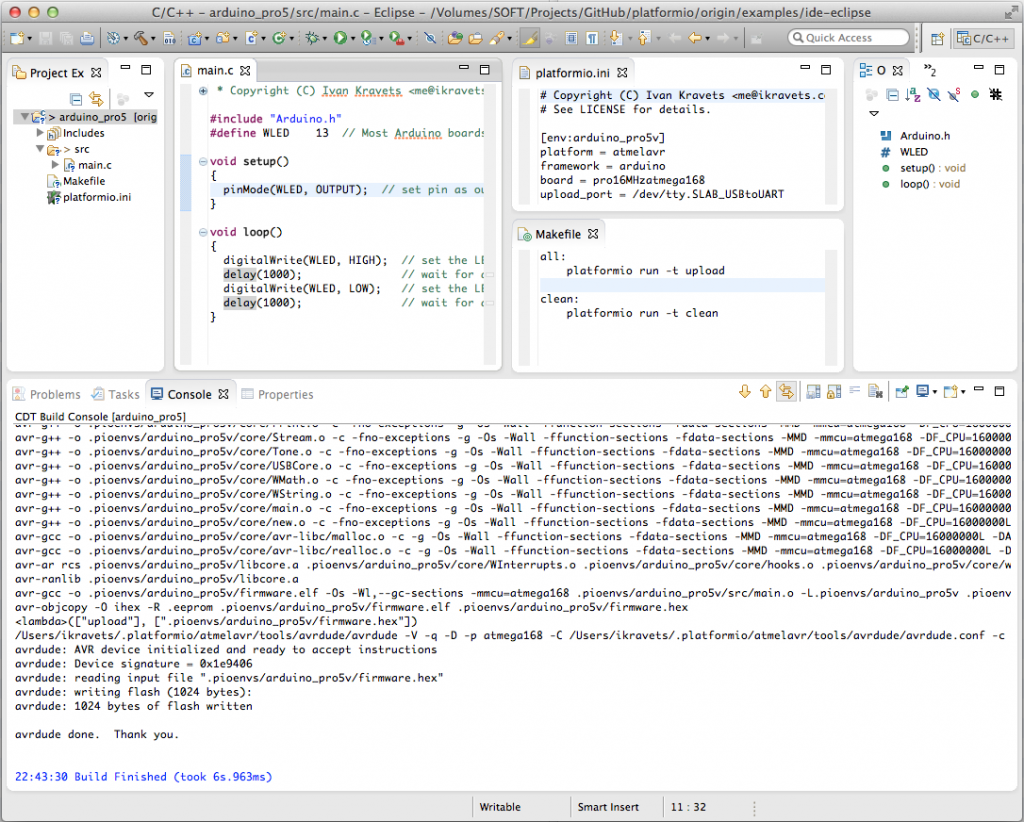Toggle Pin Console button
1024x822 pixels.
[902, 392]
